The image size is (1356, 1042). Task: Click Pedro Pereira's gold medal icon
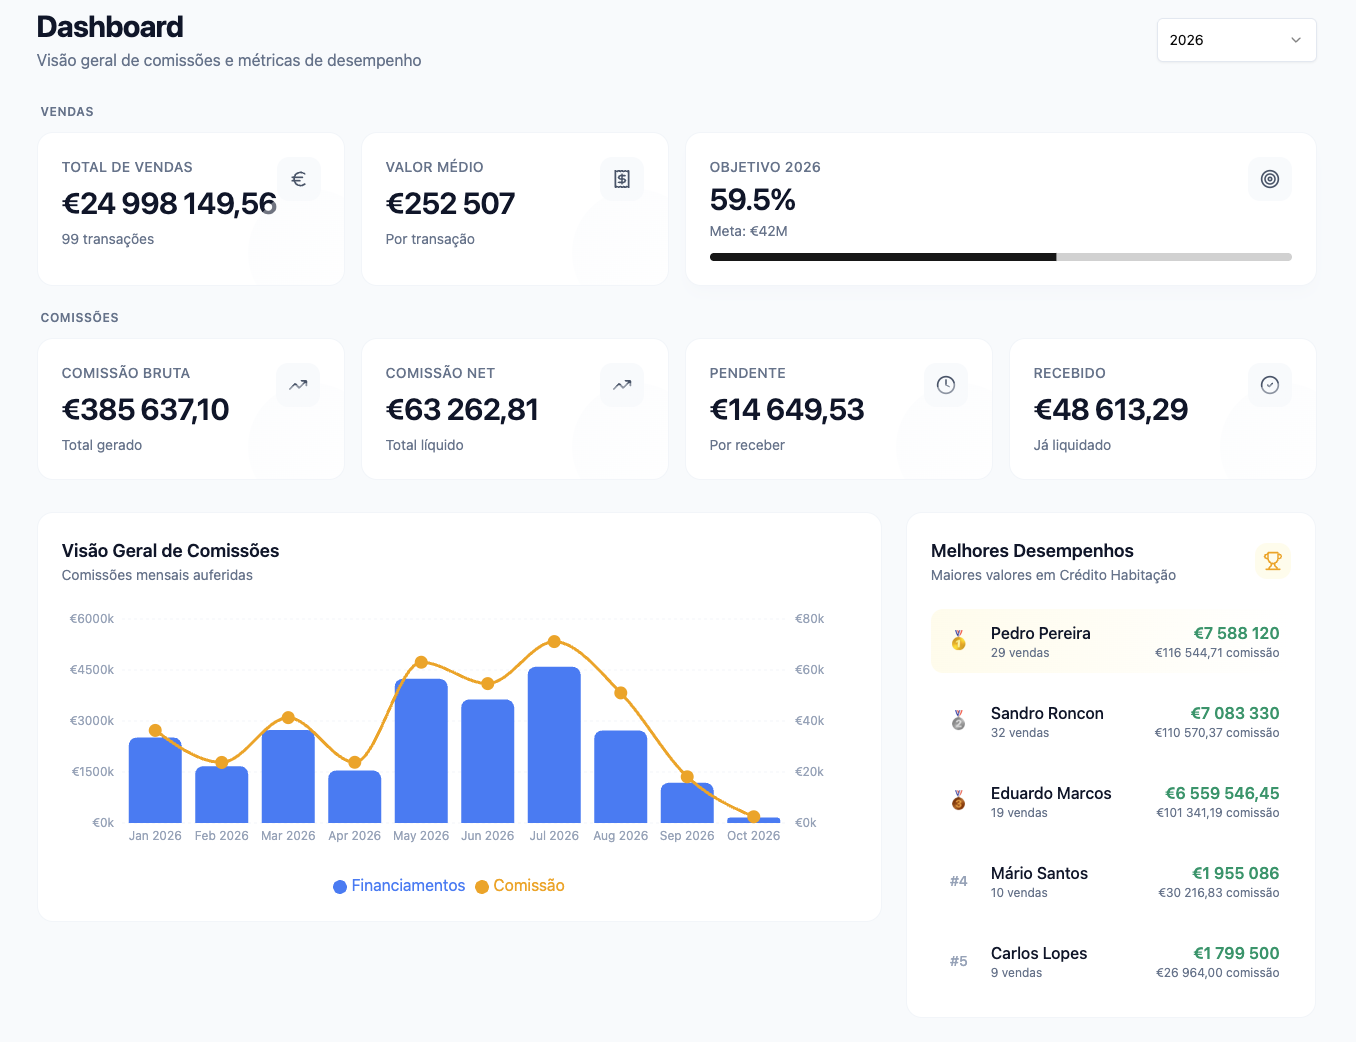[958, 640]
